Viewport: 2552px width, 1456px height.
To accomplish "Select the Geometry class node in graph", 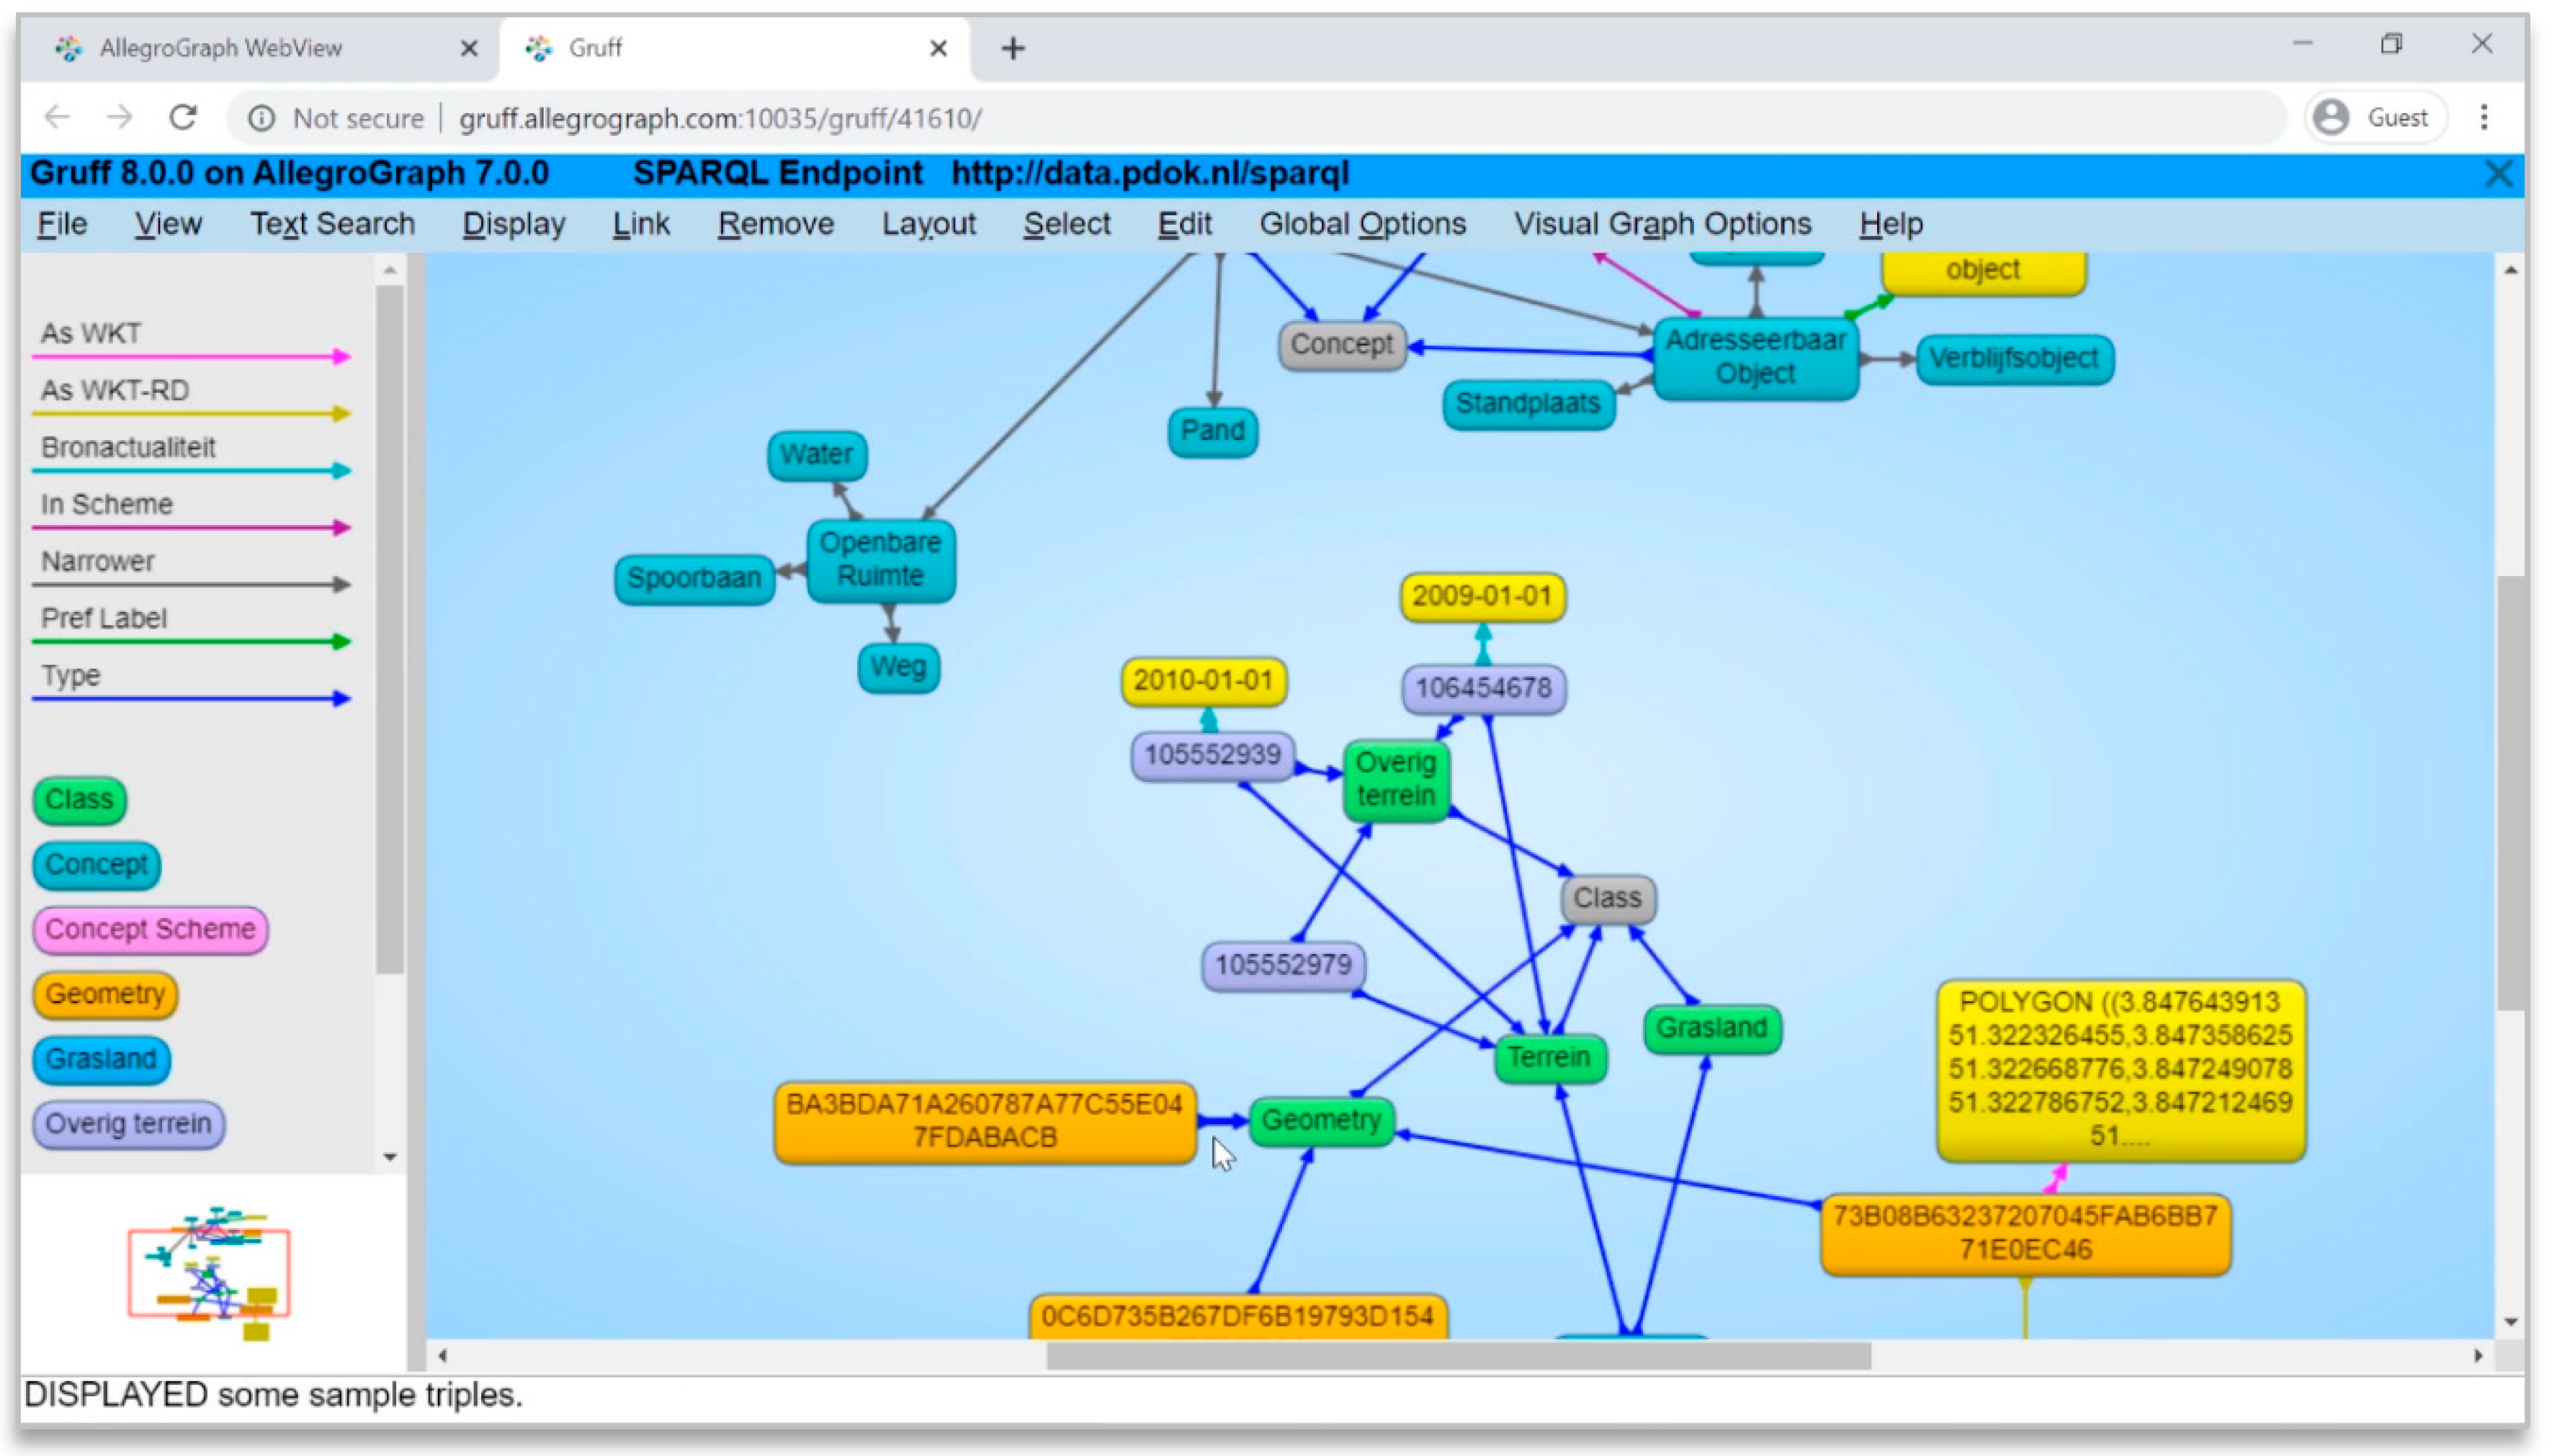I will 1320,1120.
